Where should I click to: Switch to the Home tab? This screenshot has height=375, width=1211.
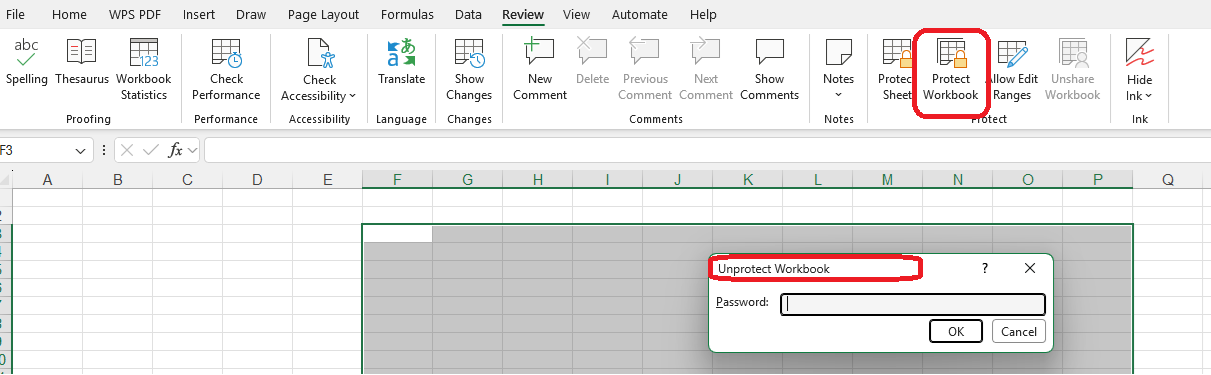click(x=69, y=15)
